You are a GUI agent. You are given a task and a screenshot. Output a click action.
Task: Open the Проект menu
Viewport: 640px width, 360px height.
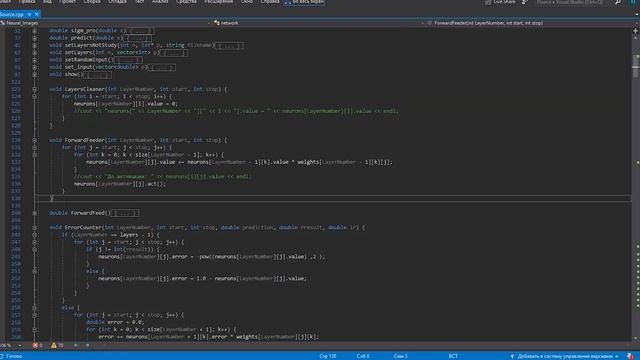point(67,2)
